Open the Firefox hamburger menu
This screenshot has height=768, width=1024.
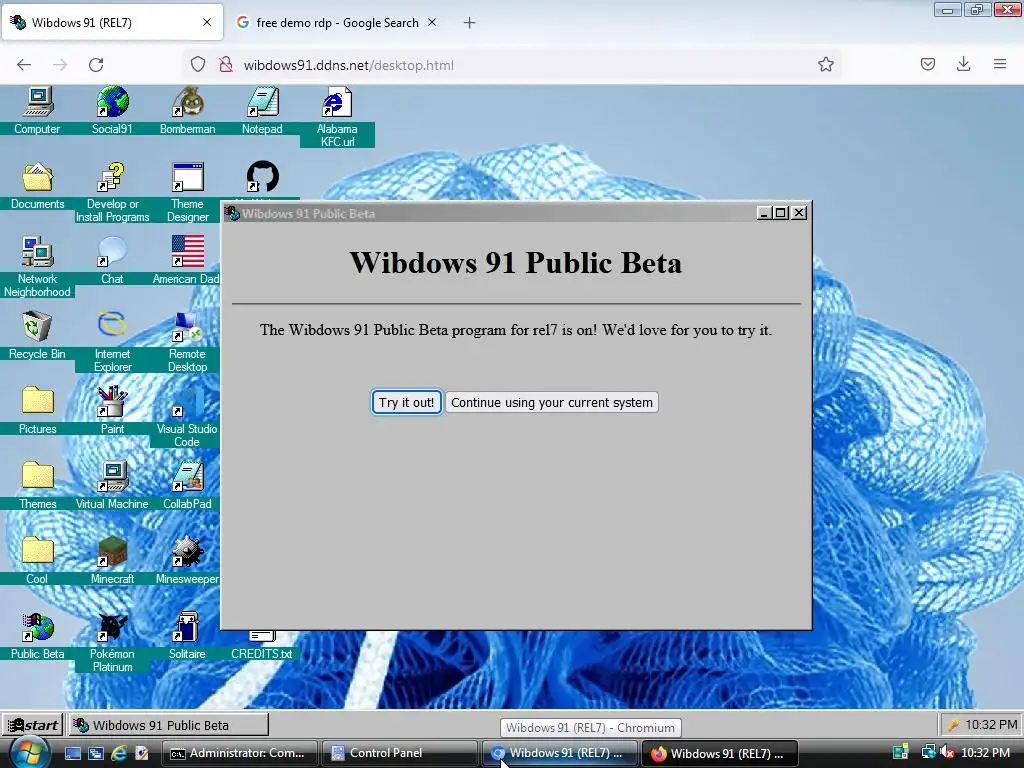tap(1000, 64)
